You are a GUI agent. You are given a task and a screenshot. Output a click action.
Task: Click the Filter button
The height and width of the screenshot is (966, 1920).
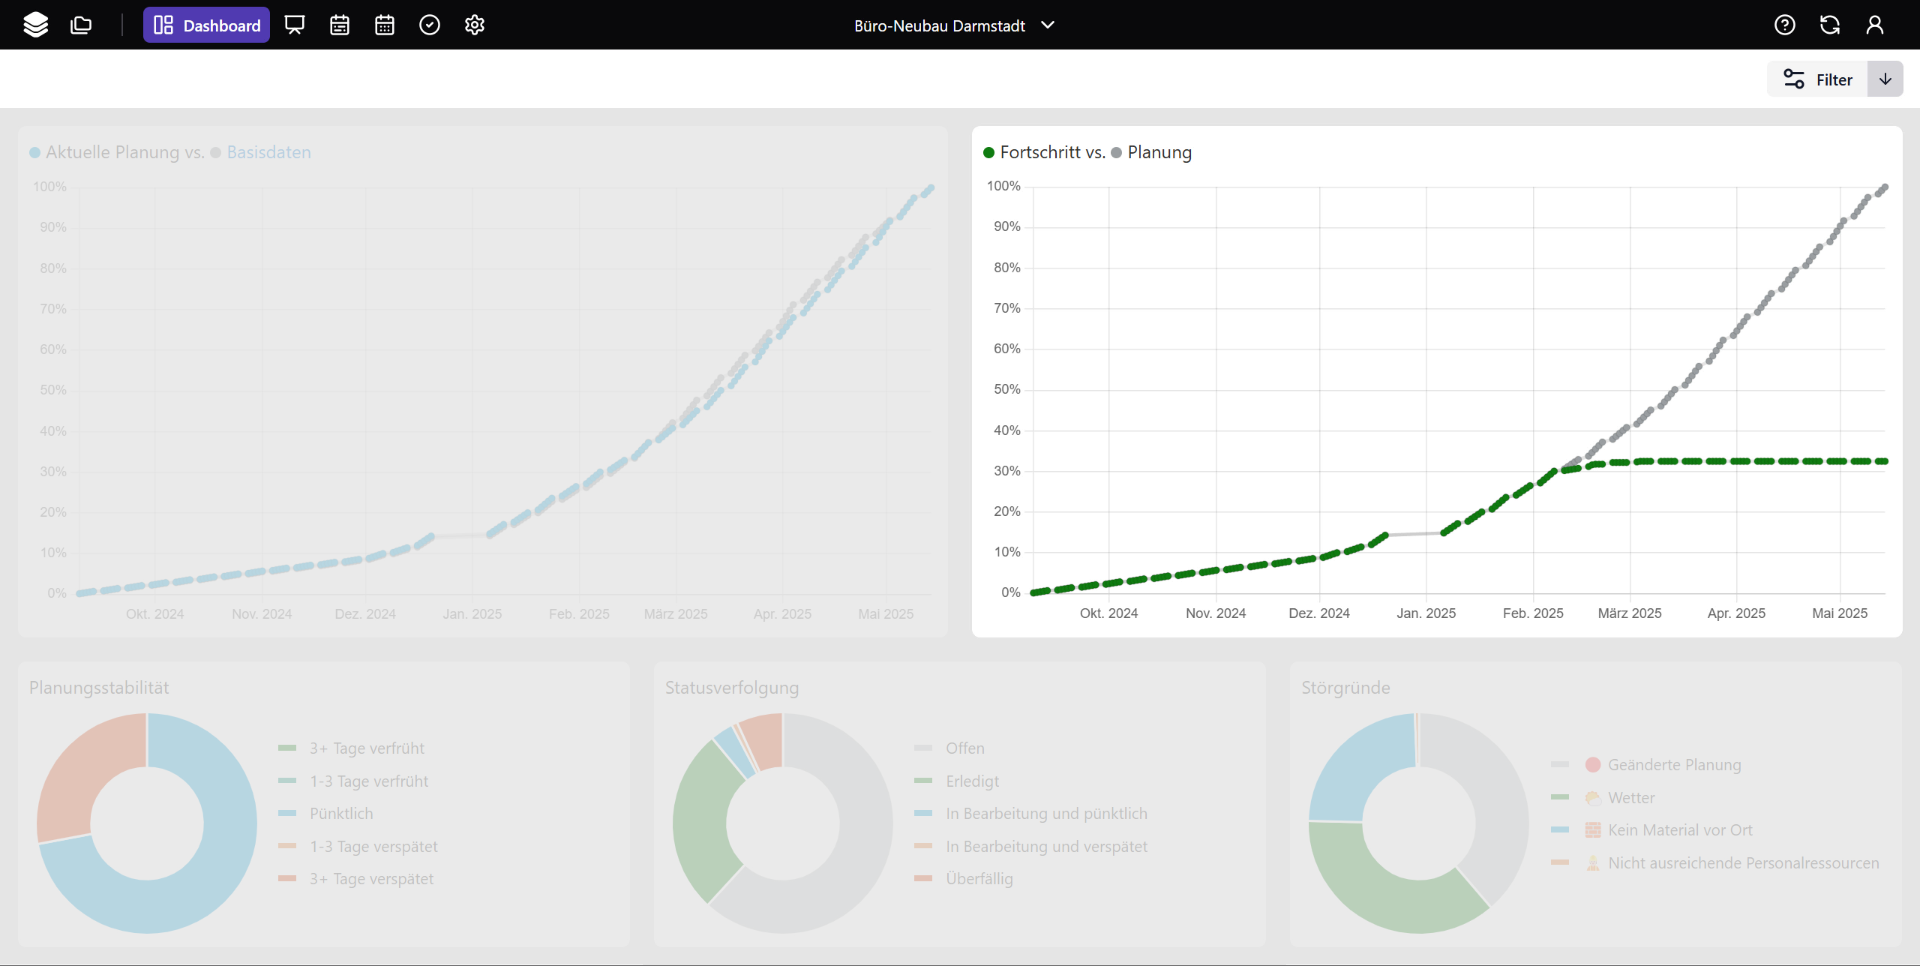(x=1818, y=80)
